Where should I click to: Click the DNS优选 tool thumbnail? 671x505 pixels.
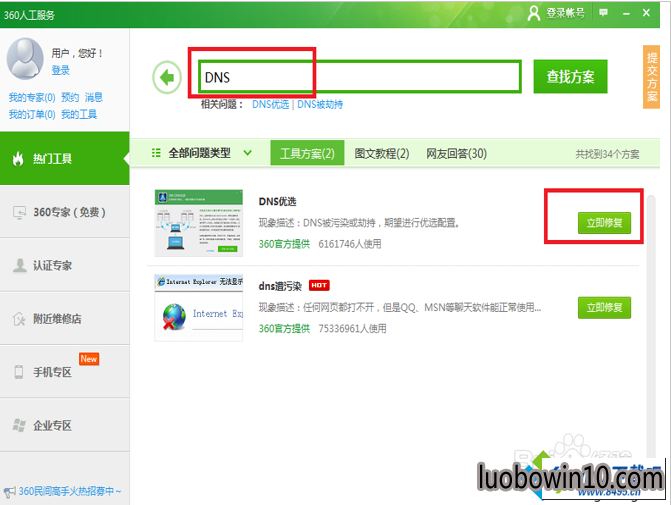click(x=199, y=223)
